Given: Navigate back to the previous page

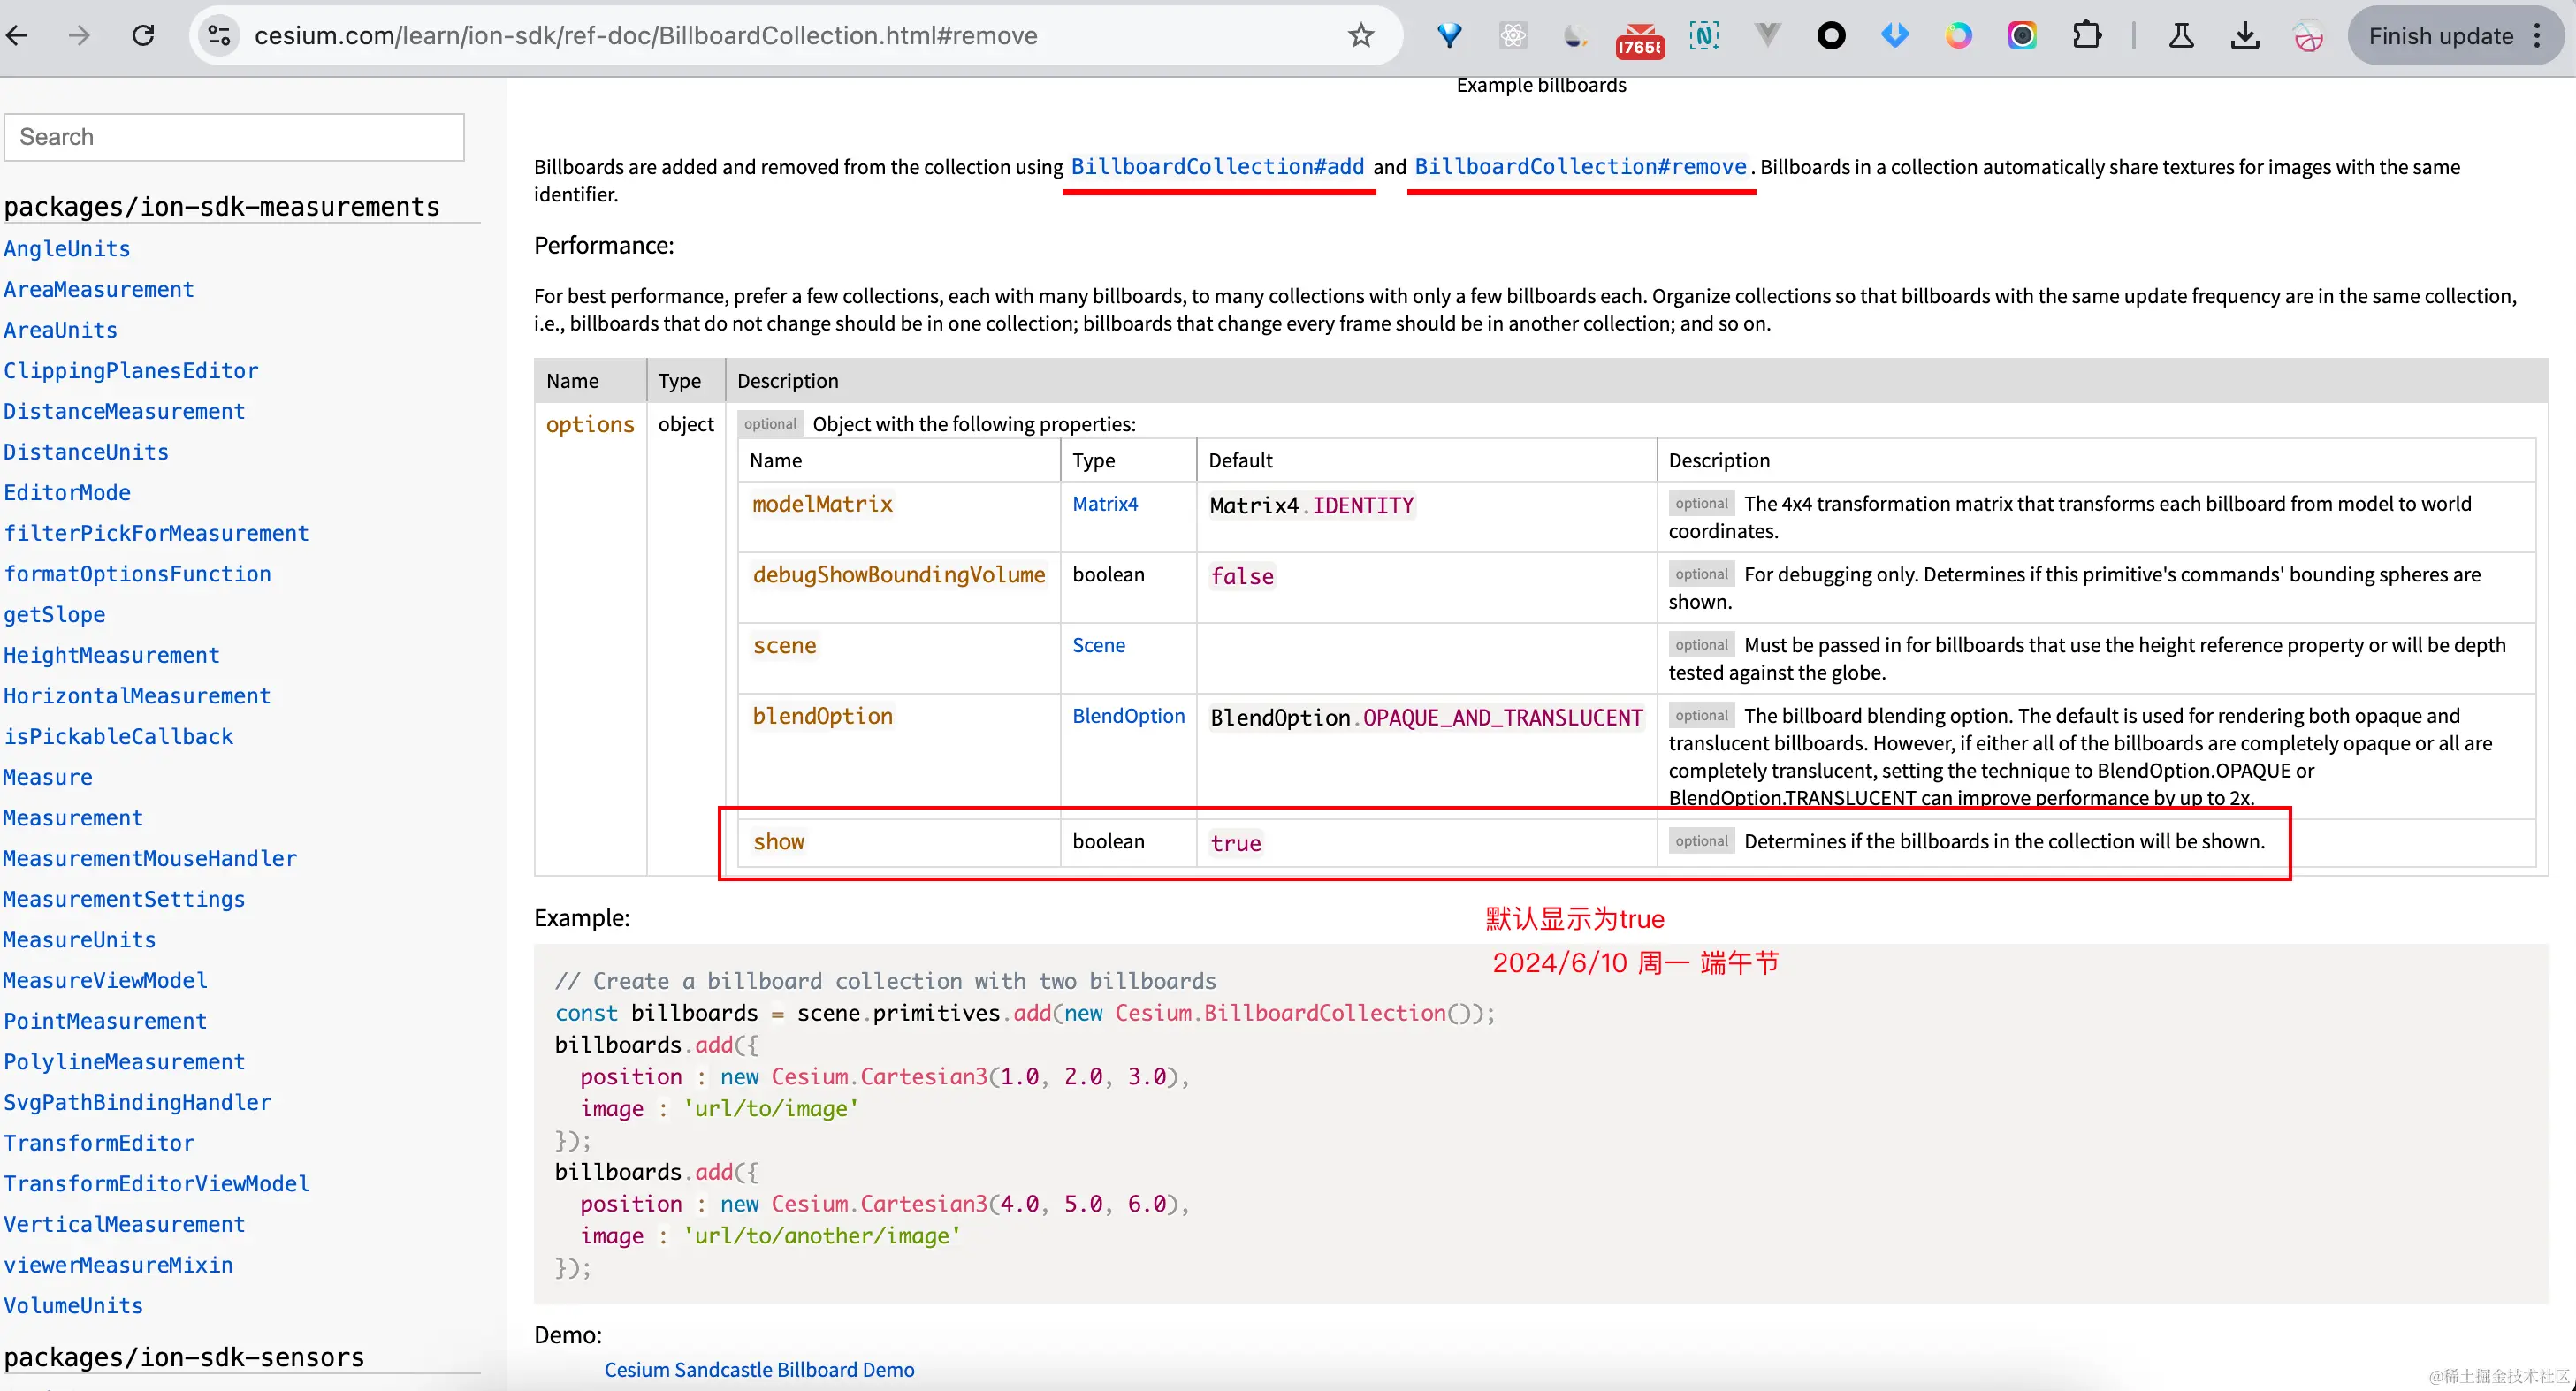Looking at the screenshot, I should (x=17, y=35).
